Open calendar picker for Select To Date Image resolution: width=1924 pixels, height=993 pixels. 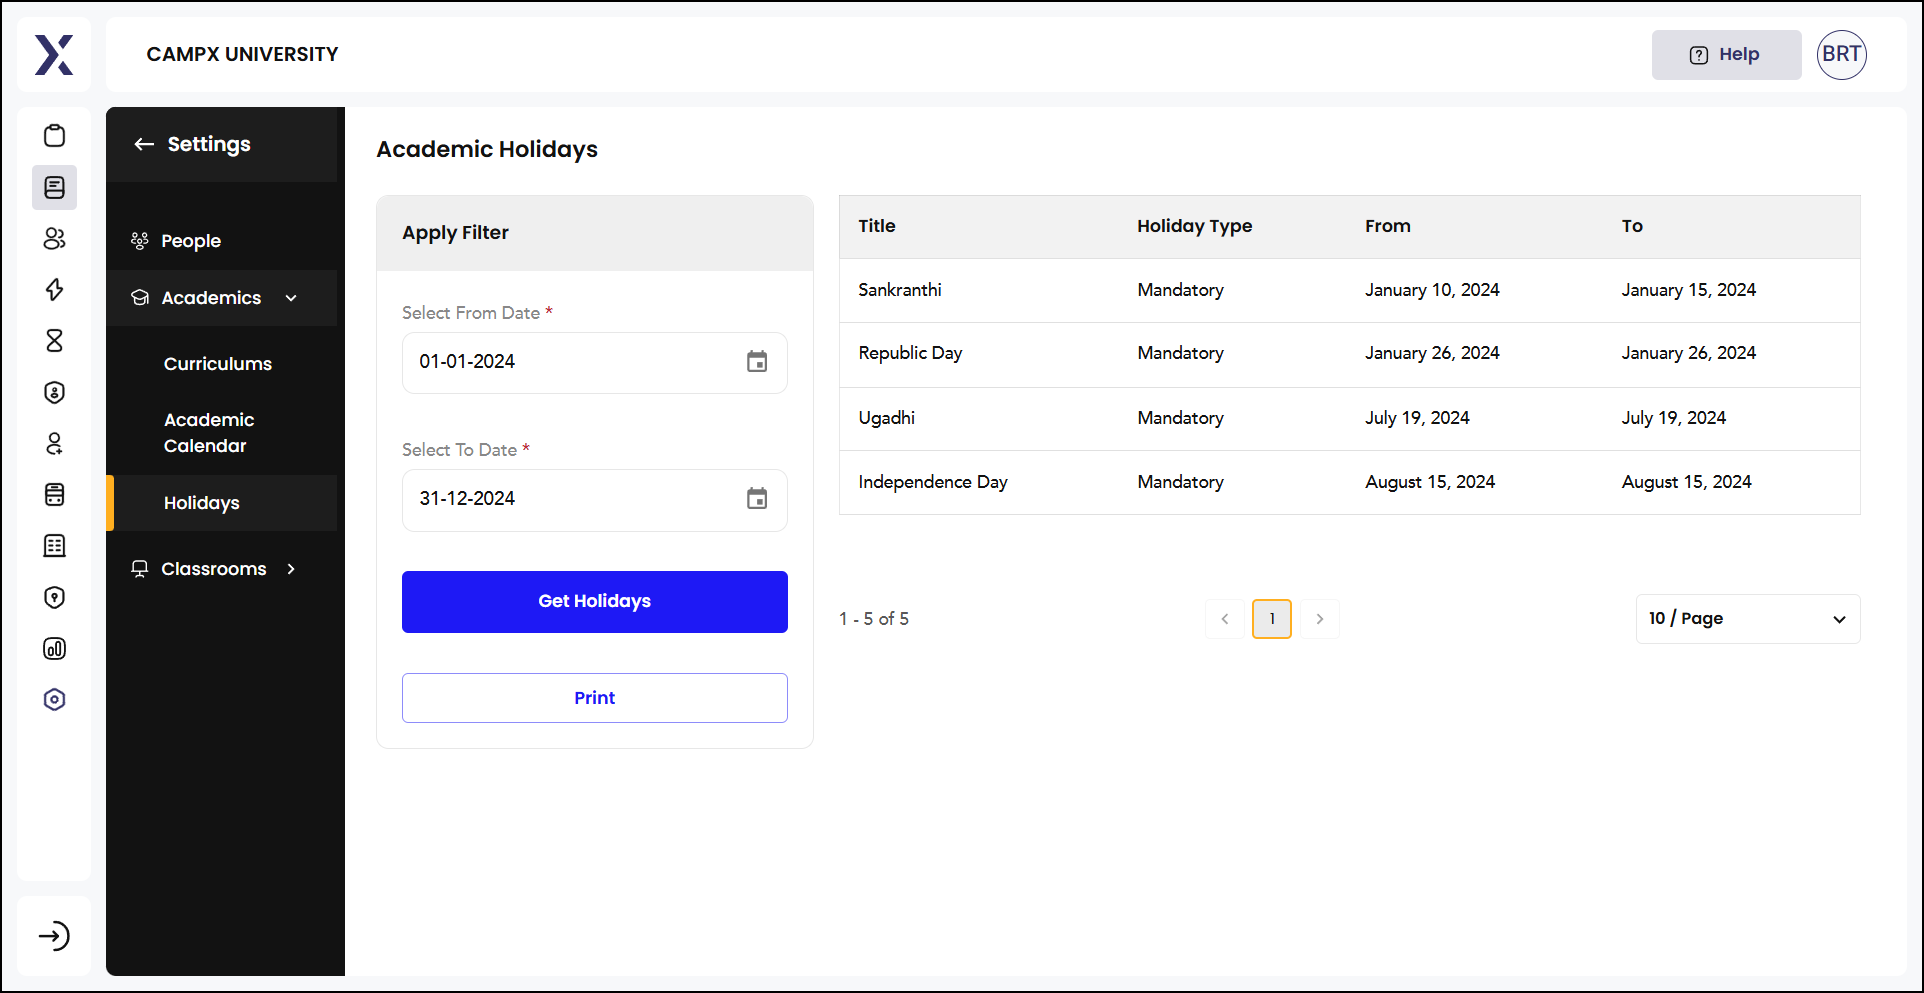pyautogui.click(x=757, y=499)
